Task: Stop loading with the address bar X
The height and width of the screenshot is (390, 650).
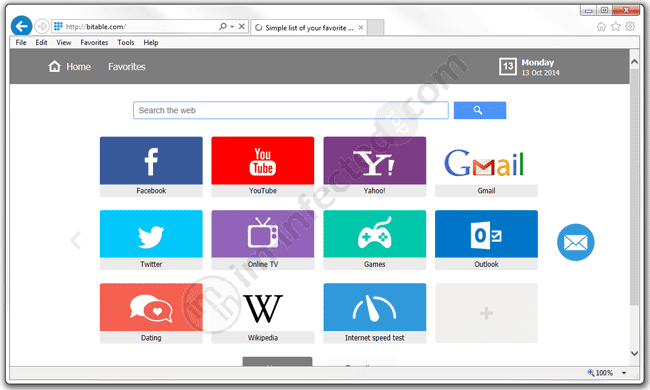Action: [x=242, y=27]
